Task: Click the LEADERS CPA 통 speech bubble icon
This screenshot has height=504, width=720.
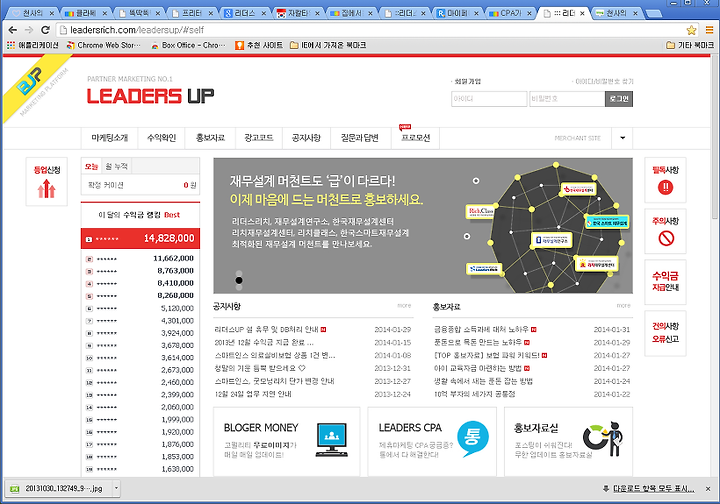Action: click(x=473, y=438)
